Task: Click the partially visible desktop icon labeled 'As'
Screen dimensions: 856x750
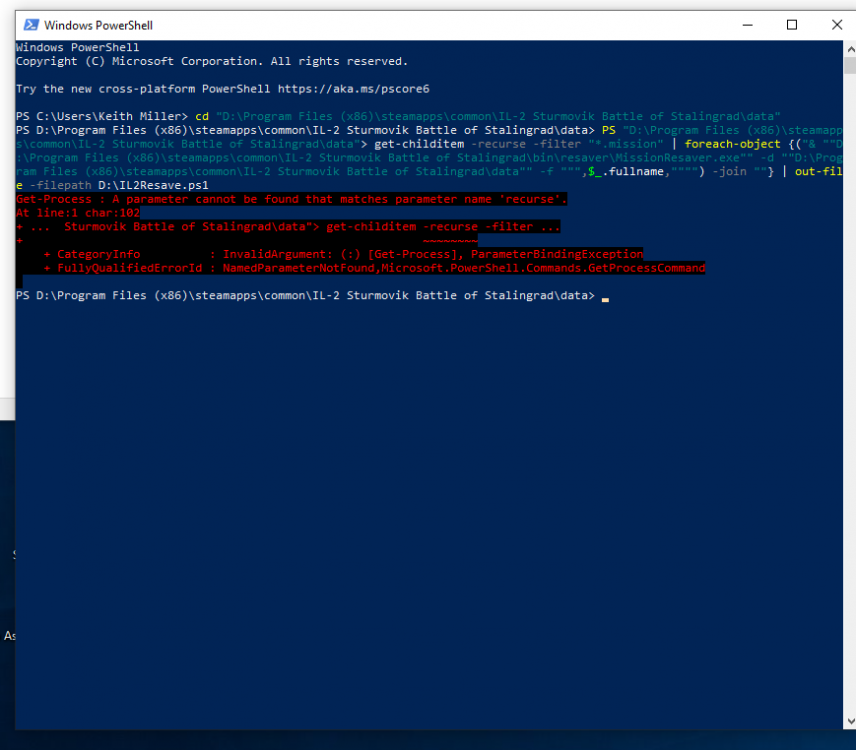Action: coord(7,636)
